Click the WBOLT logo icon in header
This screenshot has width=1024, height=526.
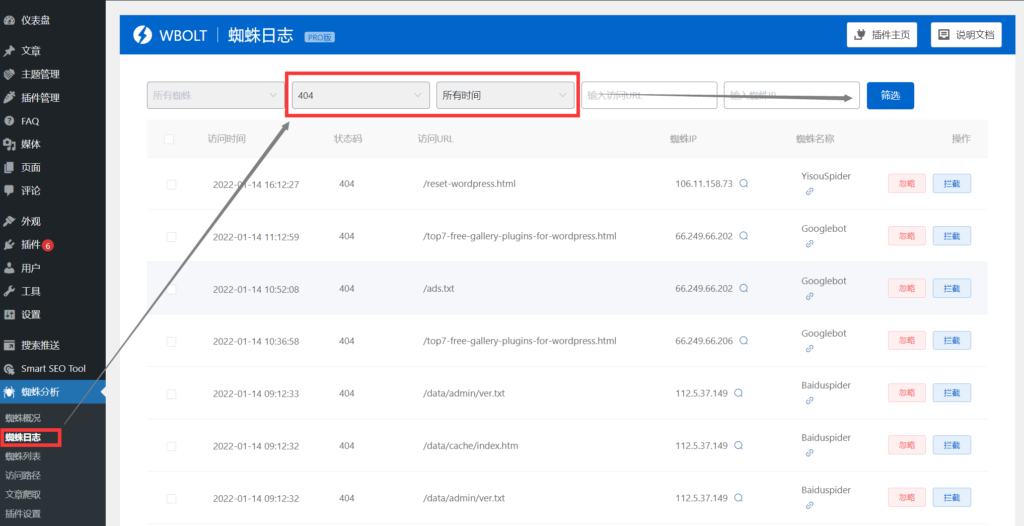coord(142,35)
